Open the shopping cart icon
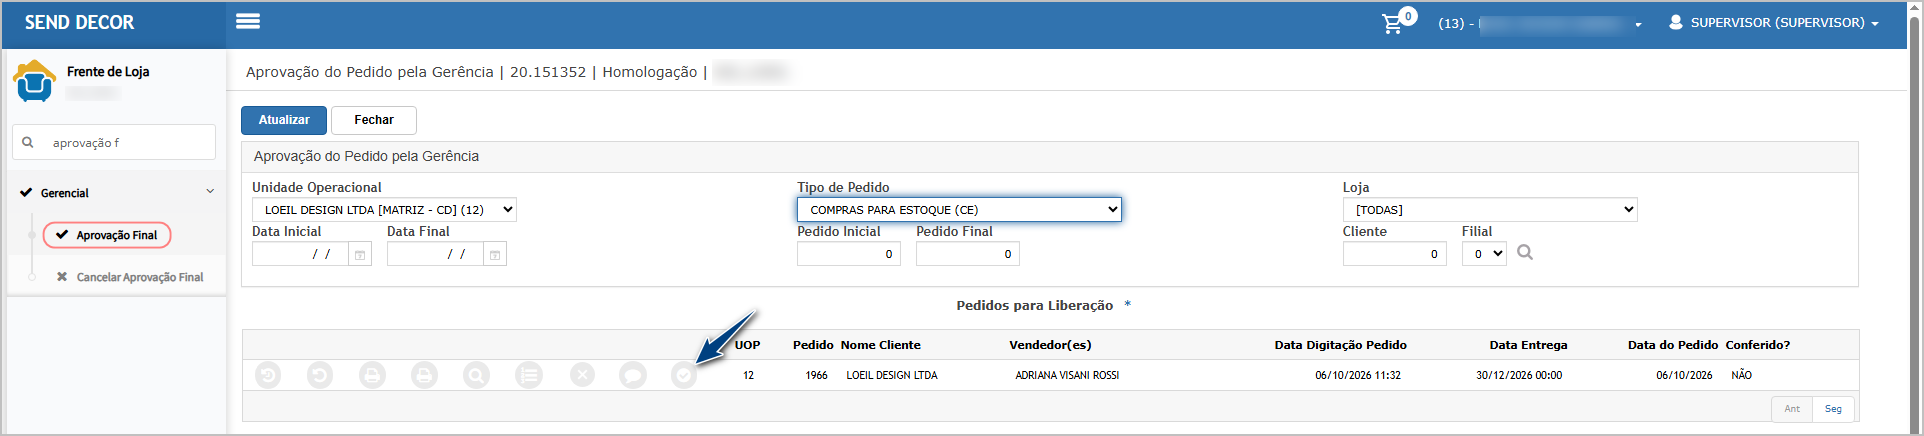 pos(1392,23)
